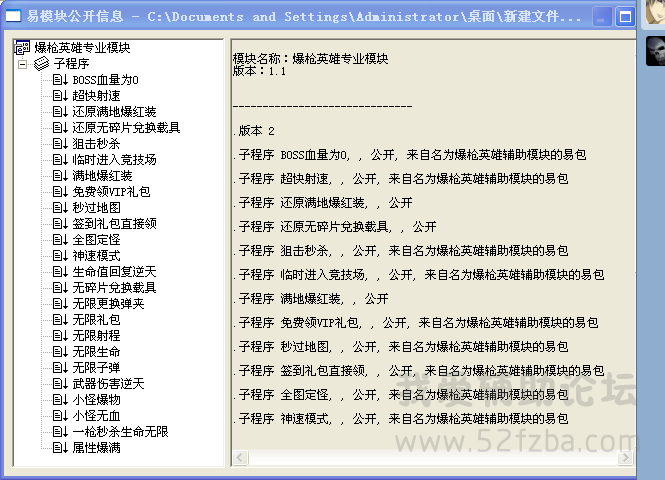Click the icon next to 无限更换弹夹
The height and width of the screenshot is (480, 665).
pos(60,304)
